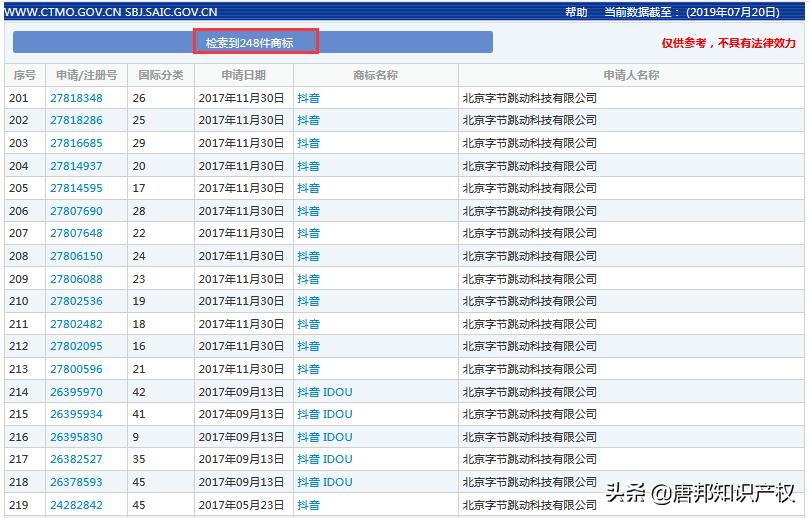
Task: Open registration number 27802482
Action: [x=76, y=324]
